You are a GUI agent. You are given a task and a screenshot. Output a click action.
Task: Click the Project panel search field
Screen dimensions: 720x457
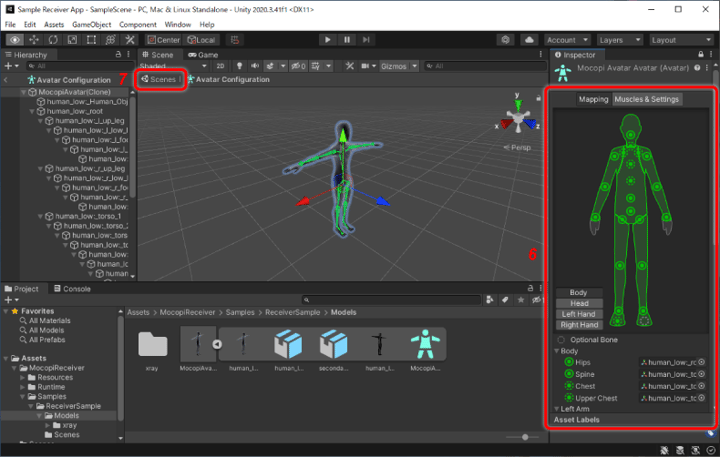(x=391, y=300)
